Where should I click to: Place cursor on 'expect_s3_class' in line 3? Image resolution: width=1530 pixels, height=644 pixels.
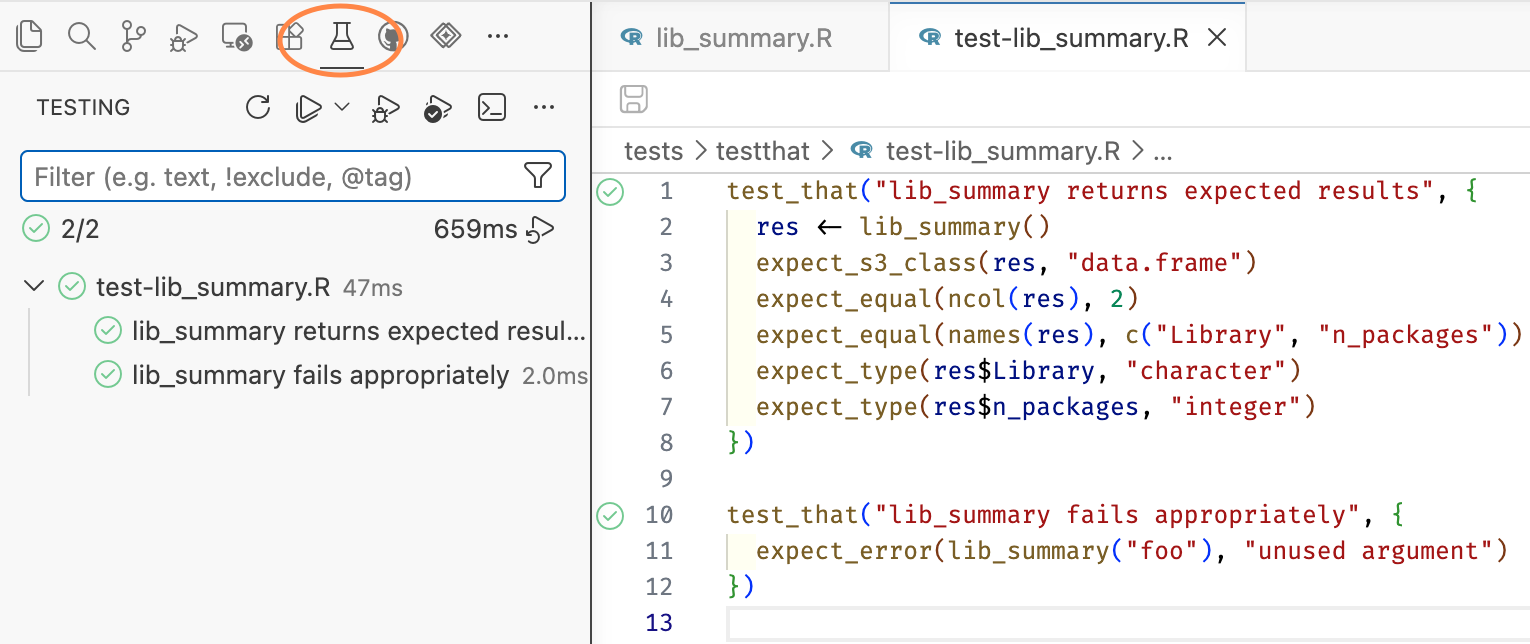point(866,263)
